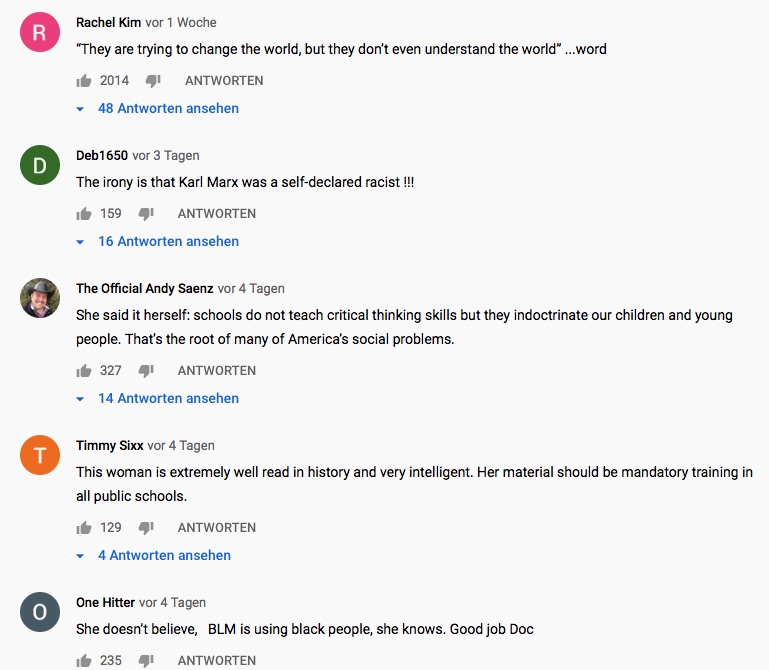Viewport: 769px width, 670px height.
Task: Thumbs up One Hitter's comment
Action: coord(84,660)
